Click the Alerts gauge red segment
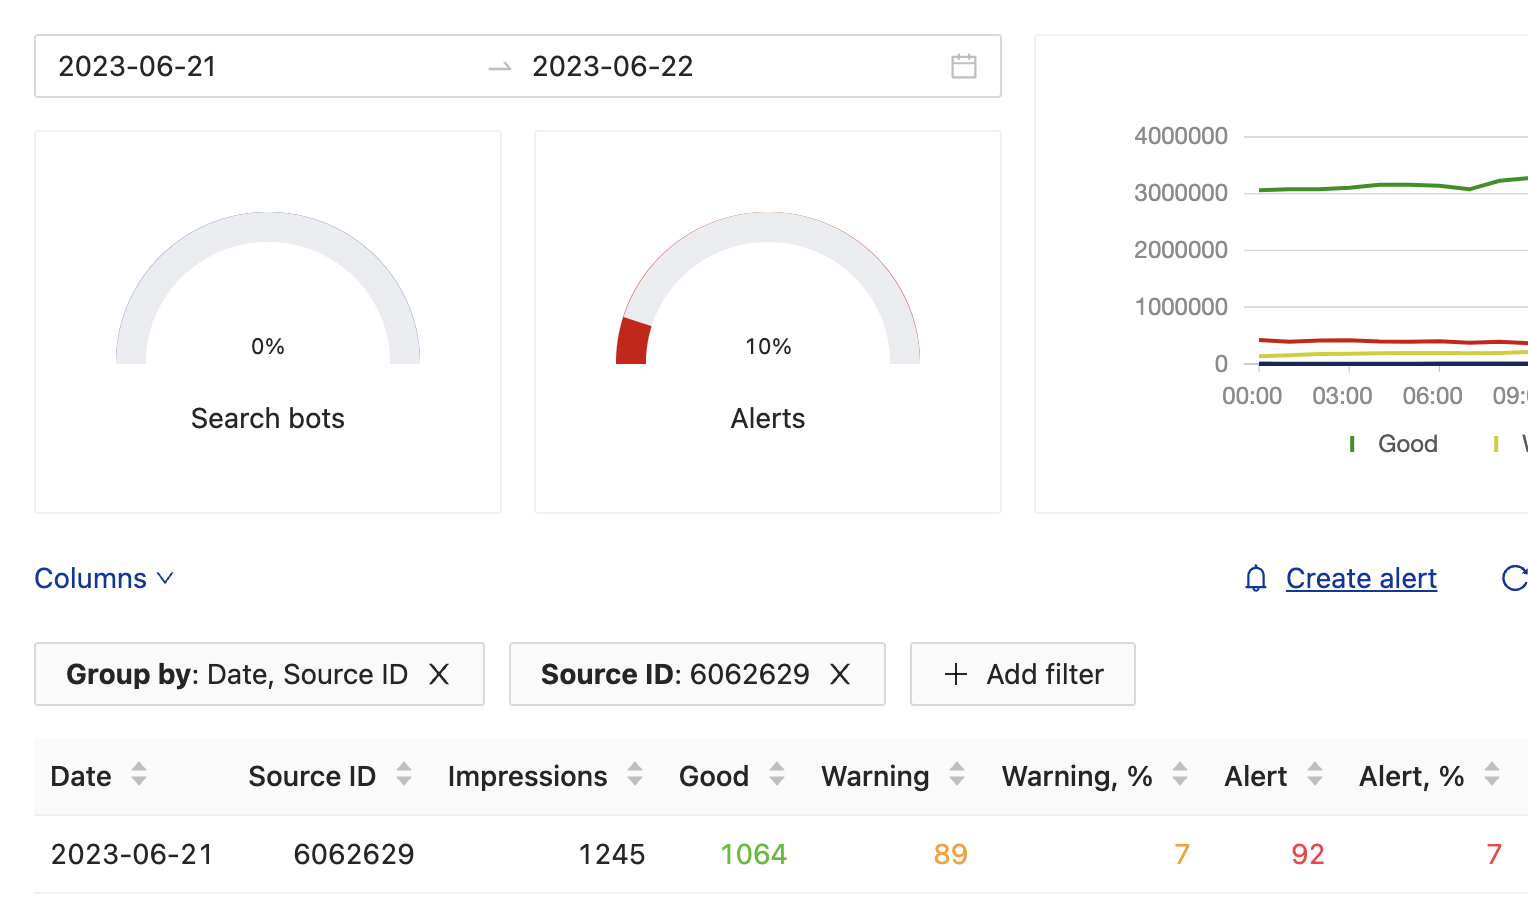Image resolution: width=1528 pixels, height=910 pixels. [632, 342]
